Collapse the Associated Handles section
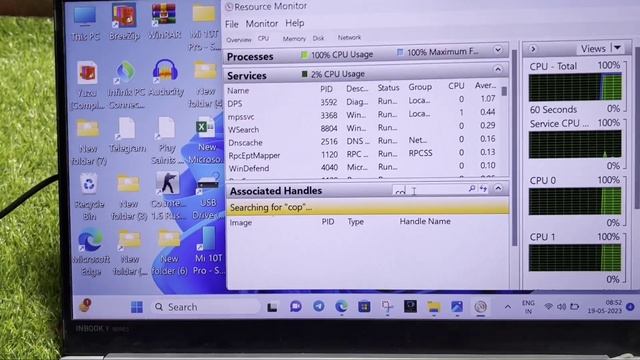The width and height of the screenshot is (640, 360). pyautogui.click(x=498, y=188)
